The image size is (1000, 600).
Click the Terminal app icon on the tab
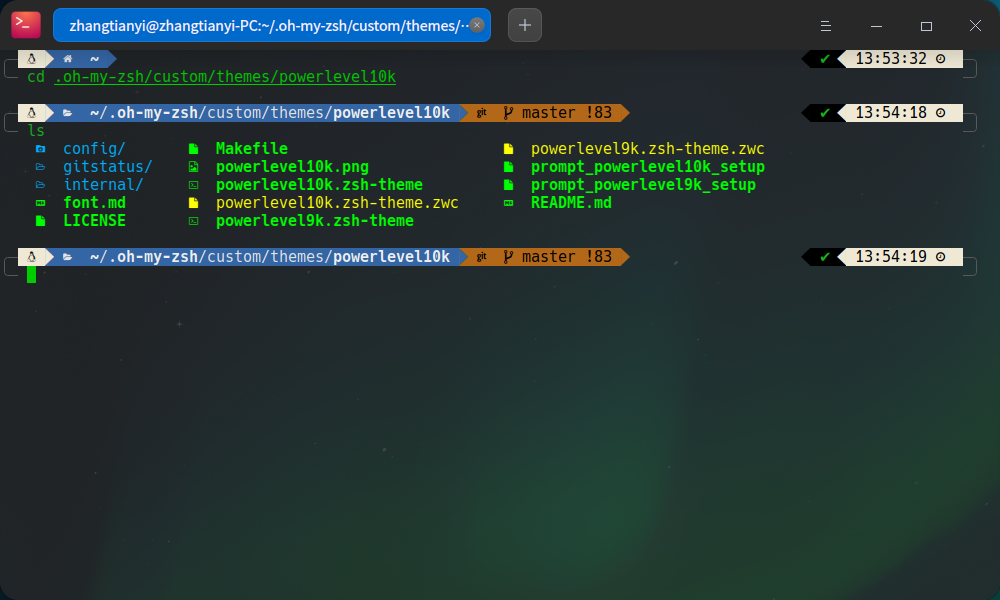[25, 24]
